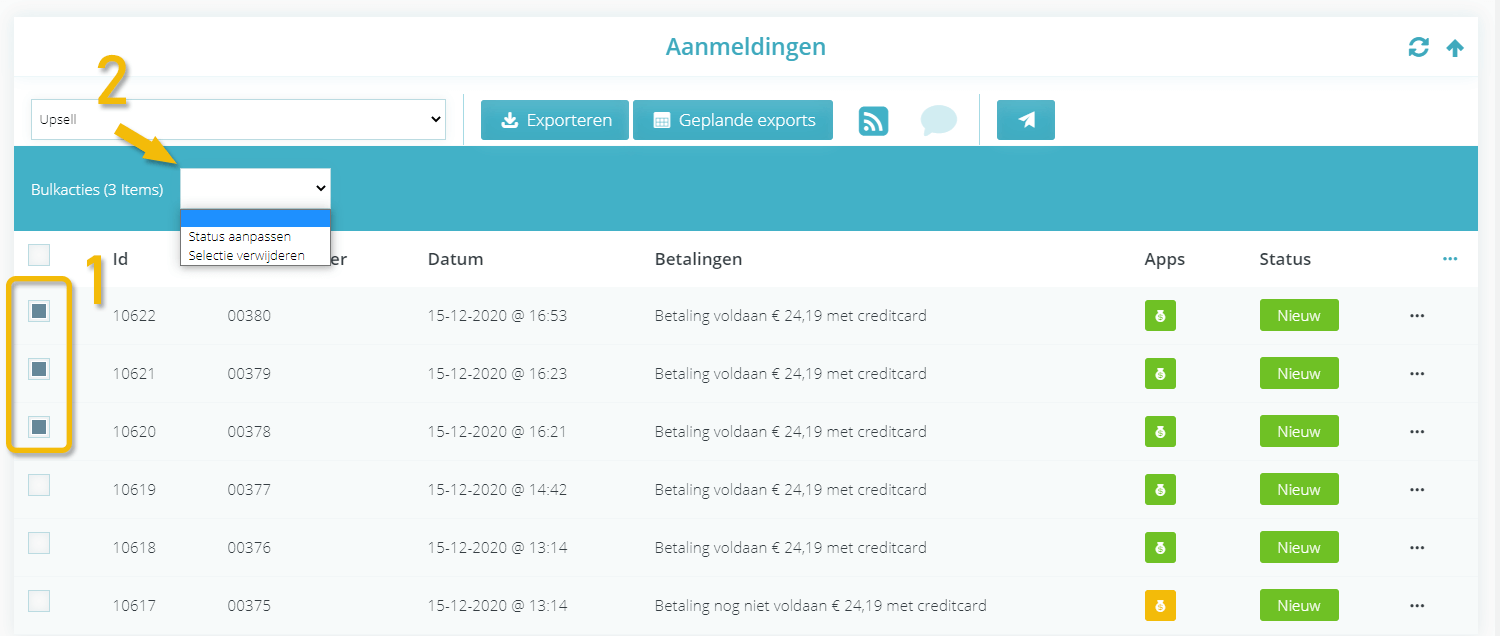Refresh the Aanmeldingen list
Viewport: 1500px width, 636px height.
(x=1418, y=47)
